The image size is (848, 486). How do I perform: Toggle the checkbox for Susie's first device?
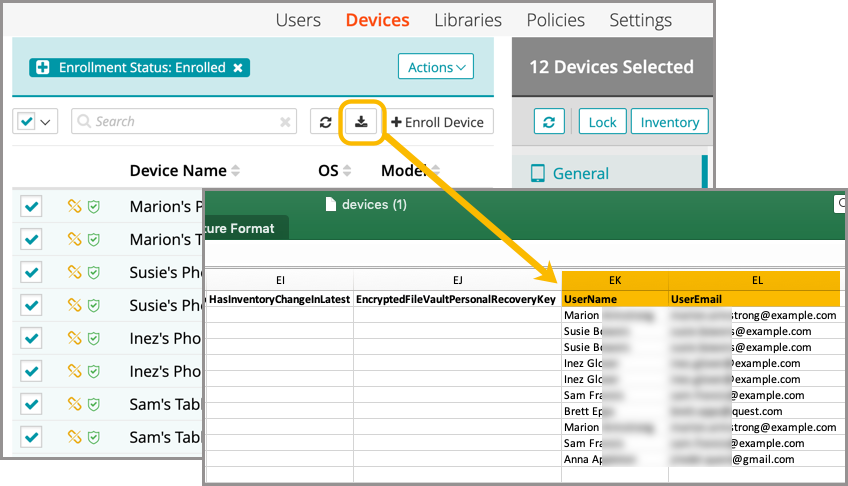tap(31, 273)
